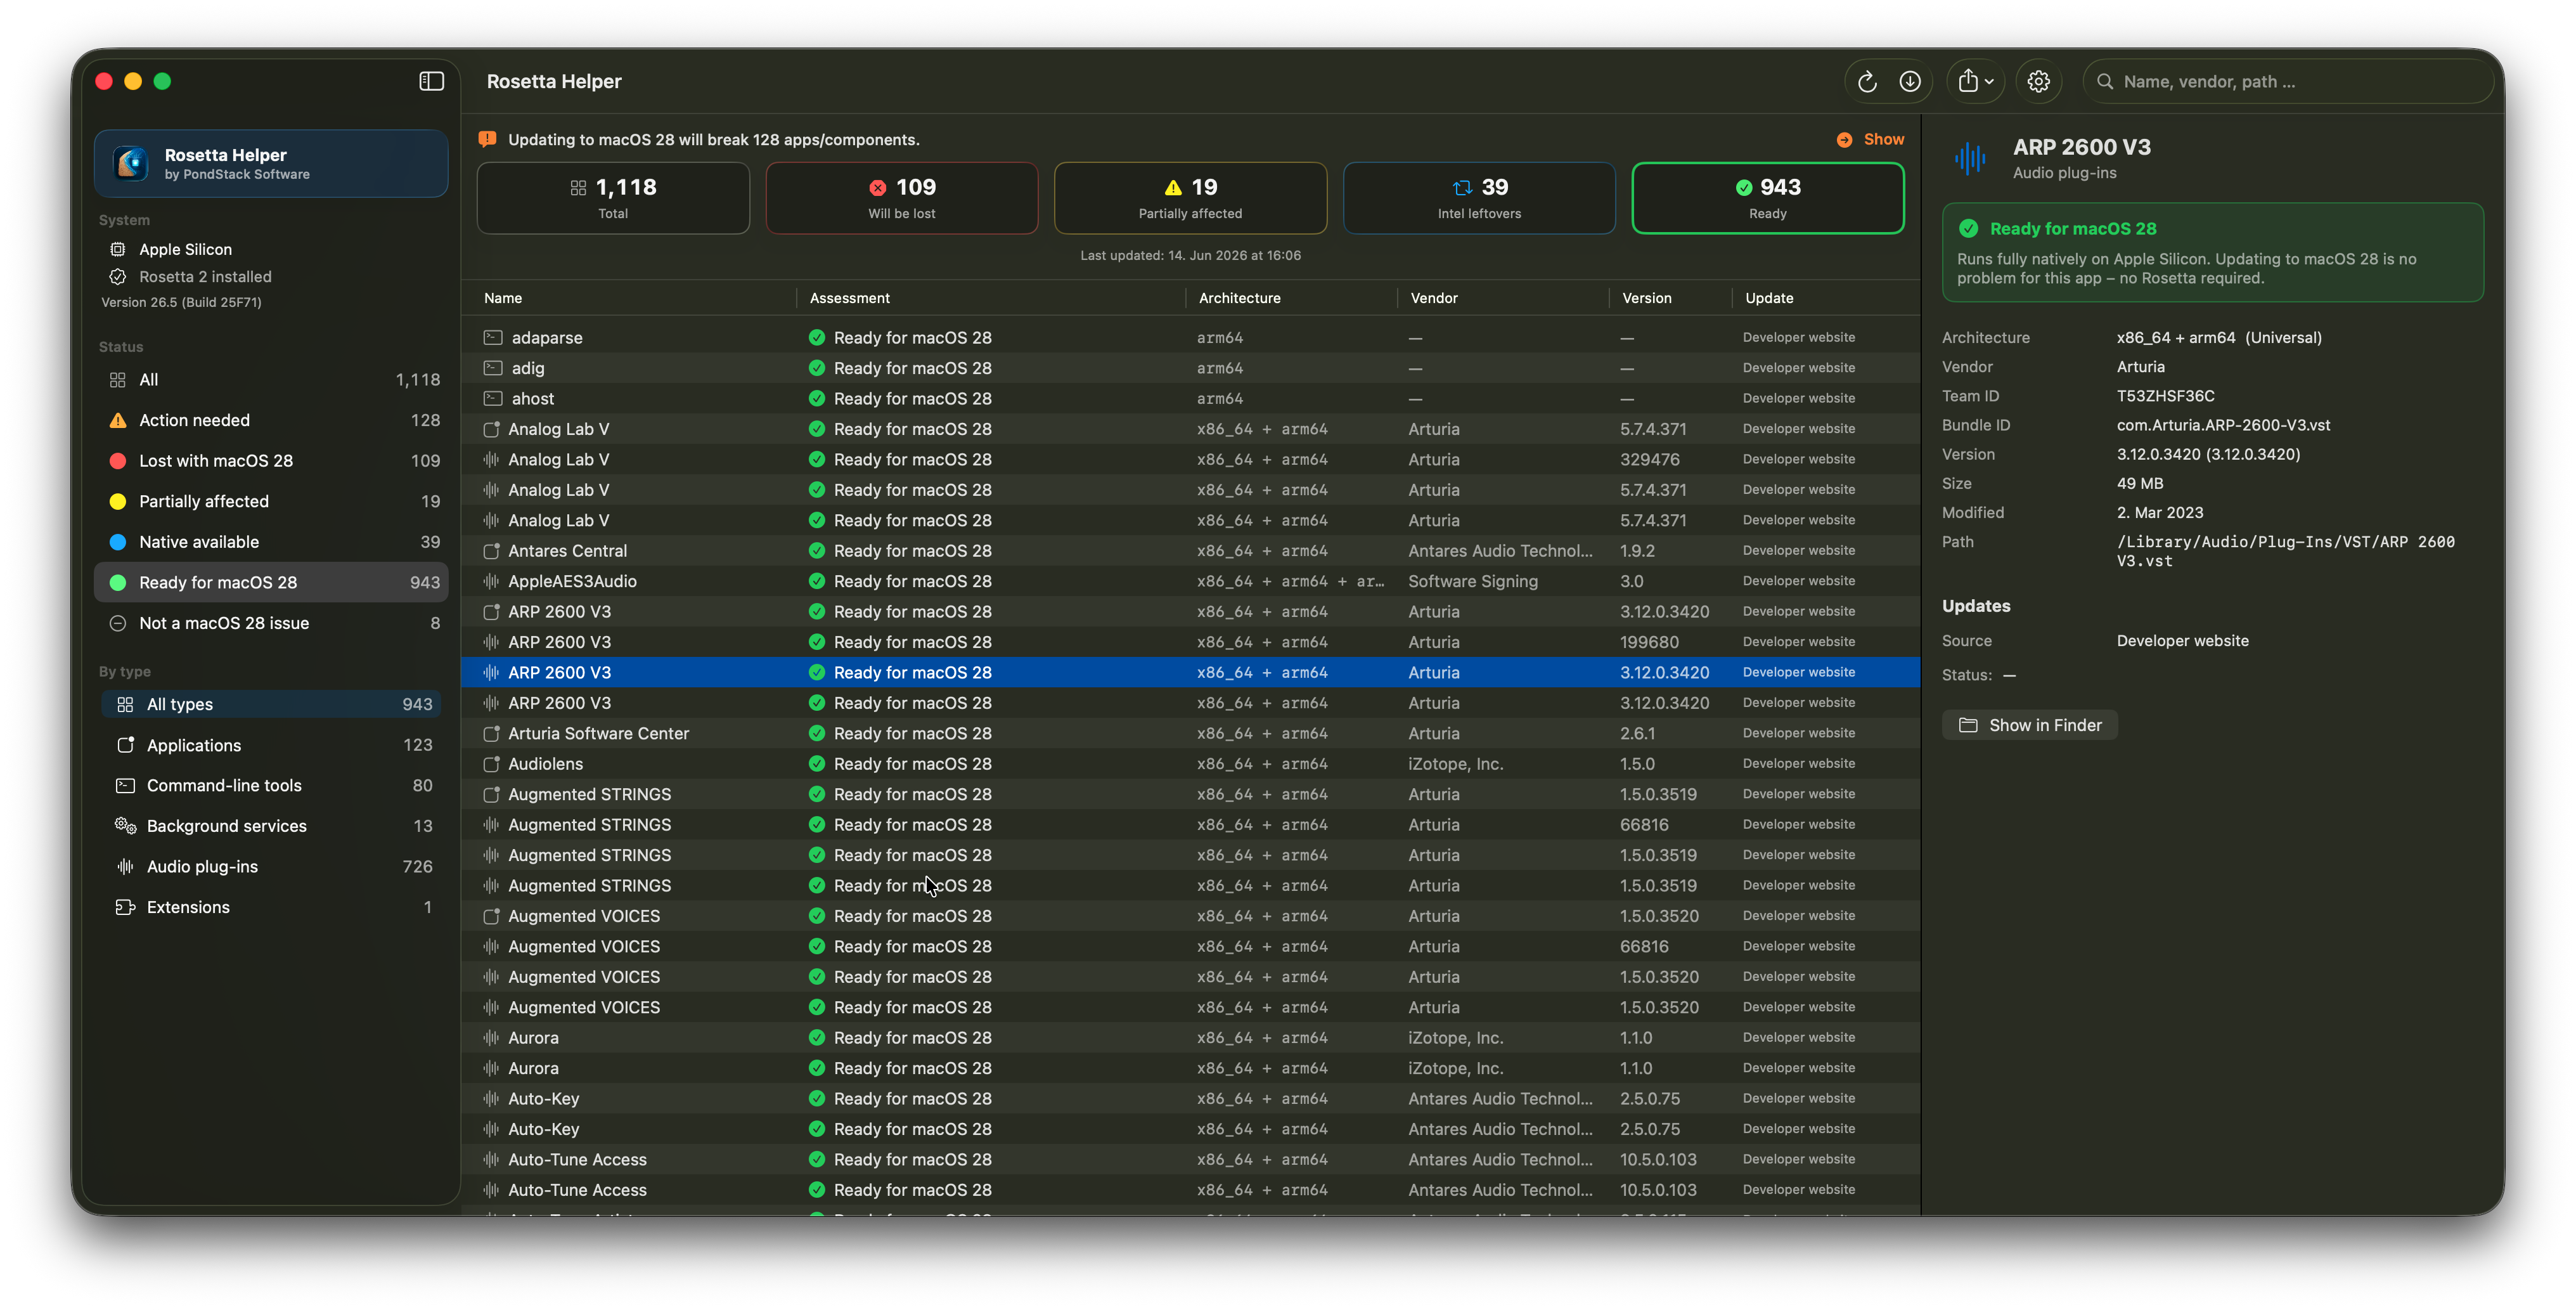The width and height of the screenshot is (2576, 1310).
Task: Click the Apple Silicon chip icon
Action: (x=118, y=249)
